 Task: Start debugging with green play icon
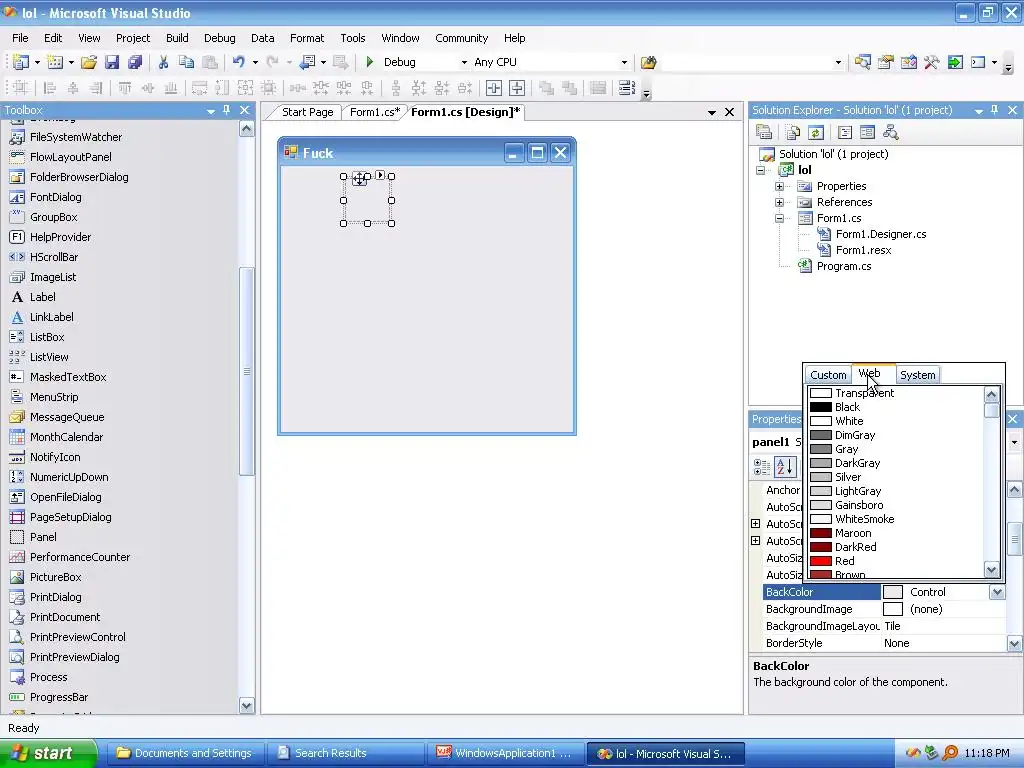370,62
